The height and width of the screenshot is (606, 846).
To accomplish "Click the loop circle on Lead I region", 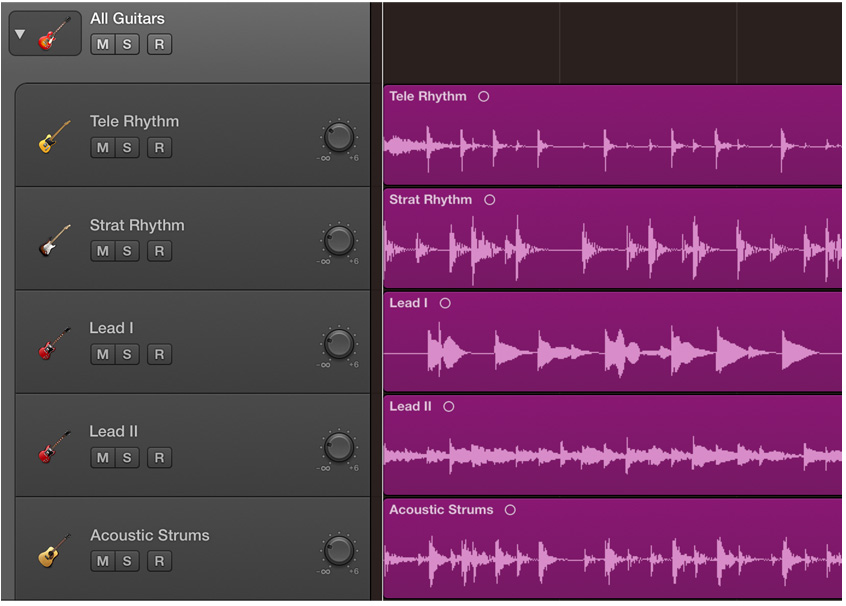I will (445, 303).
